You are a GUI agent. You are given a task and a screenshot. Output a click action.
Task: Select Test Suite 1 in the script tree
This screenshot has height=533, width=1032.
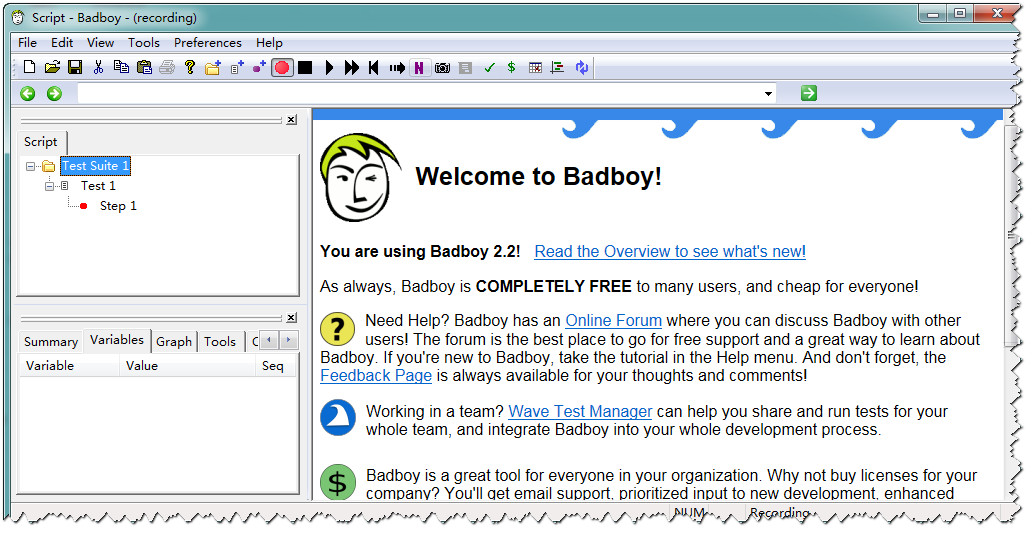[x=95, y=166]
